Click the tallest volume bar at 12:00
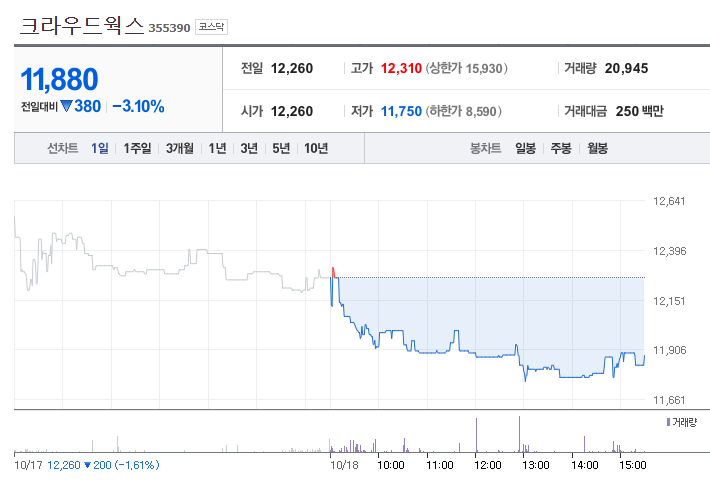 pos(476,435)
